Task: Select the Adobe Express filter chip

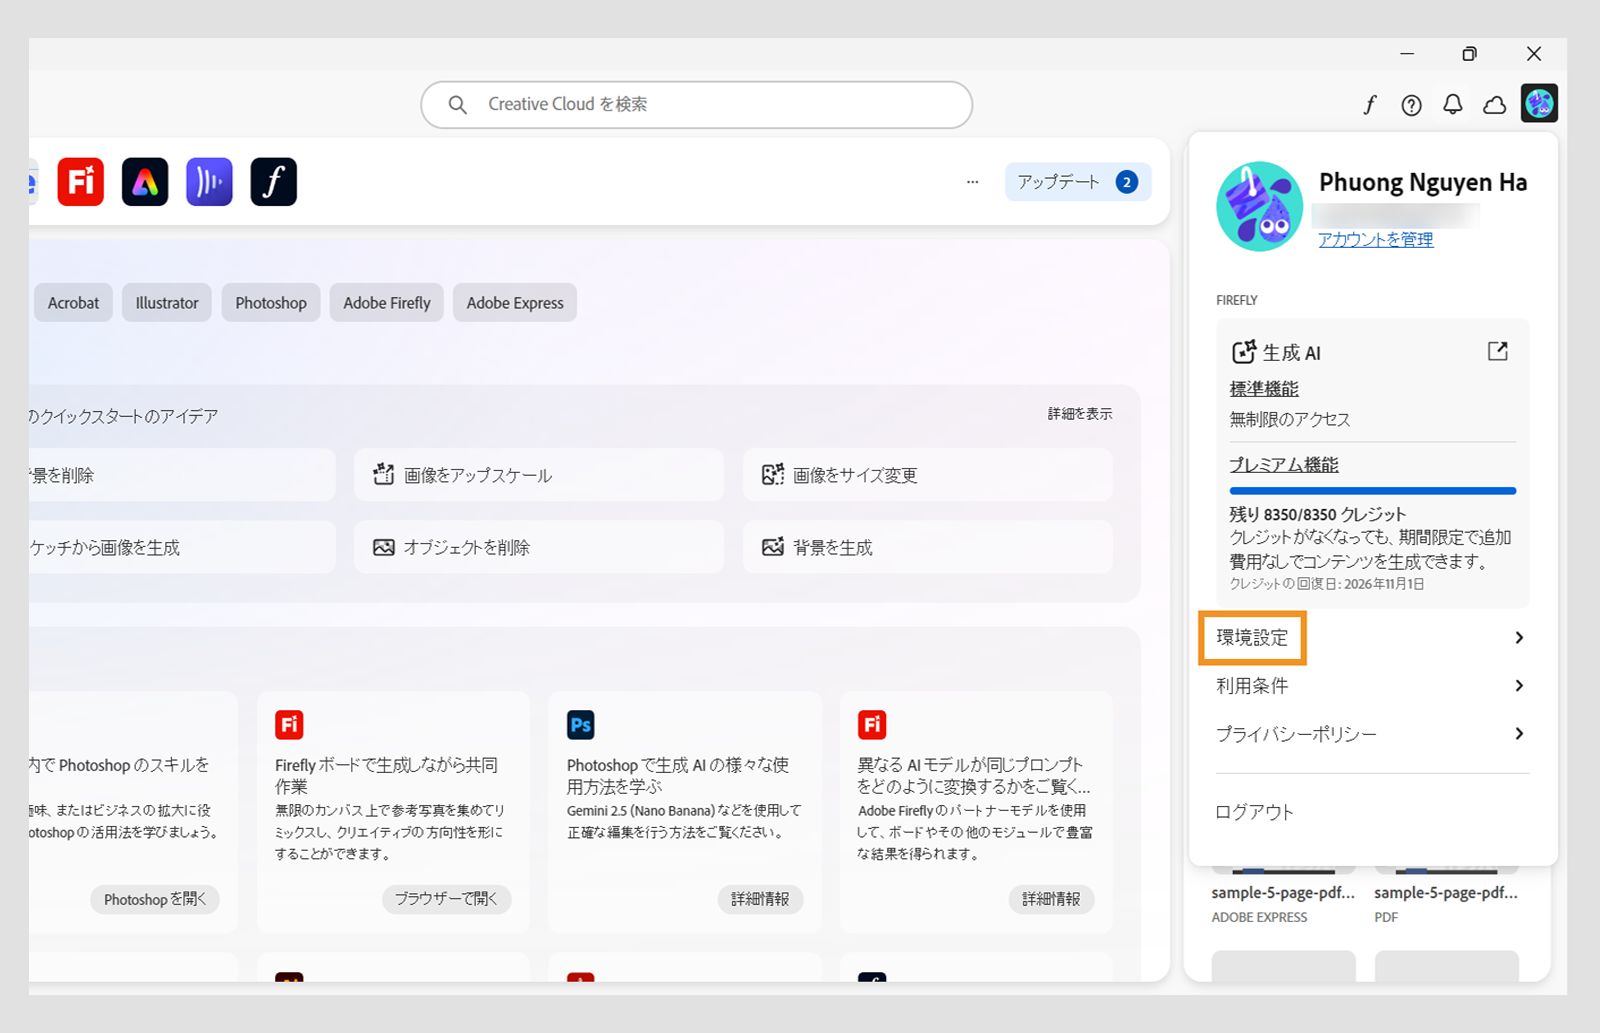Action: click(x=515, y=303)
